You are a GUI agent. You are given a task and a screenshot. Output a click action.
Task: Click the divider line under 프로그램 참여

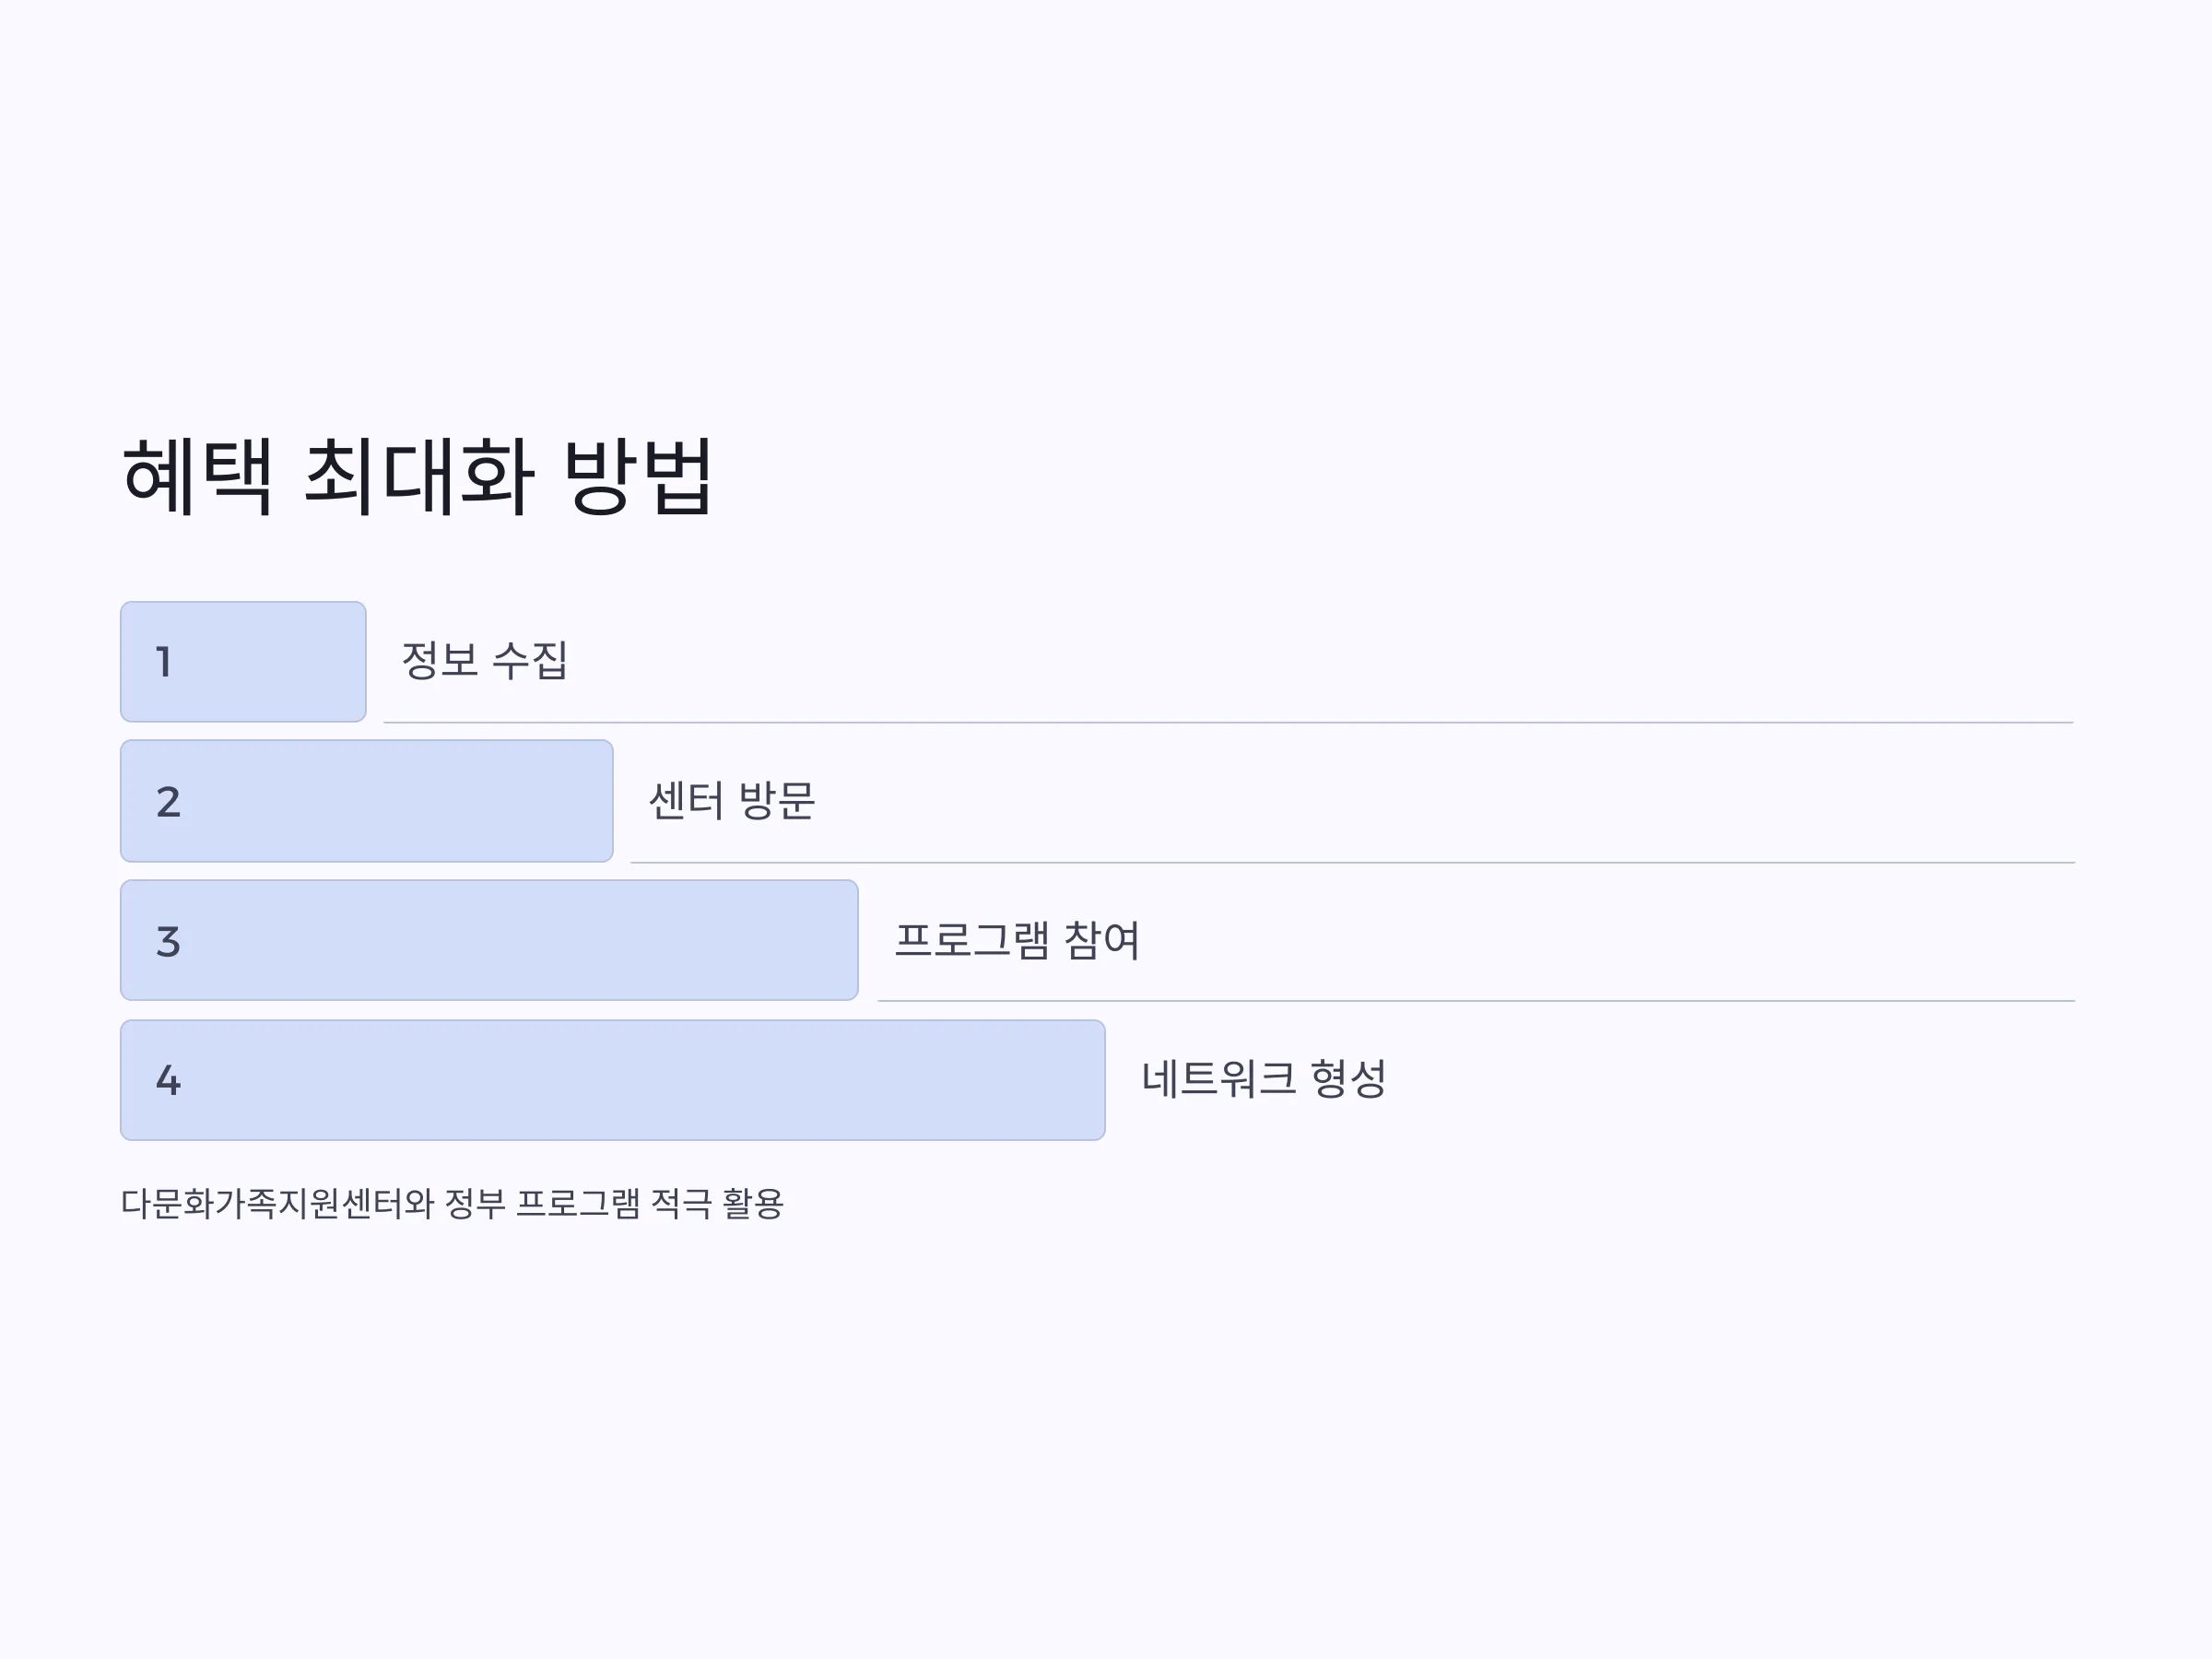pyautogui.click(x=1476, y=1001)
